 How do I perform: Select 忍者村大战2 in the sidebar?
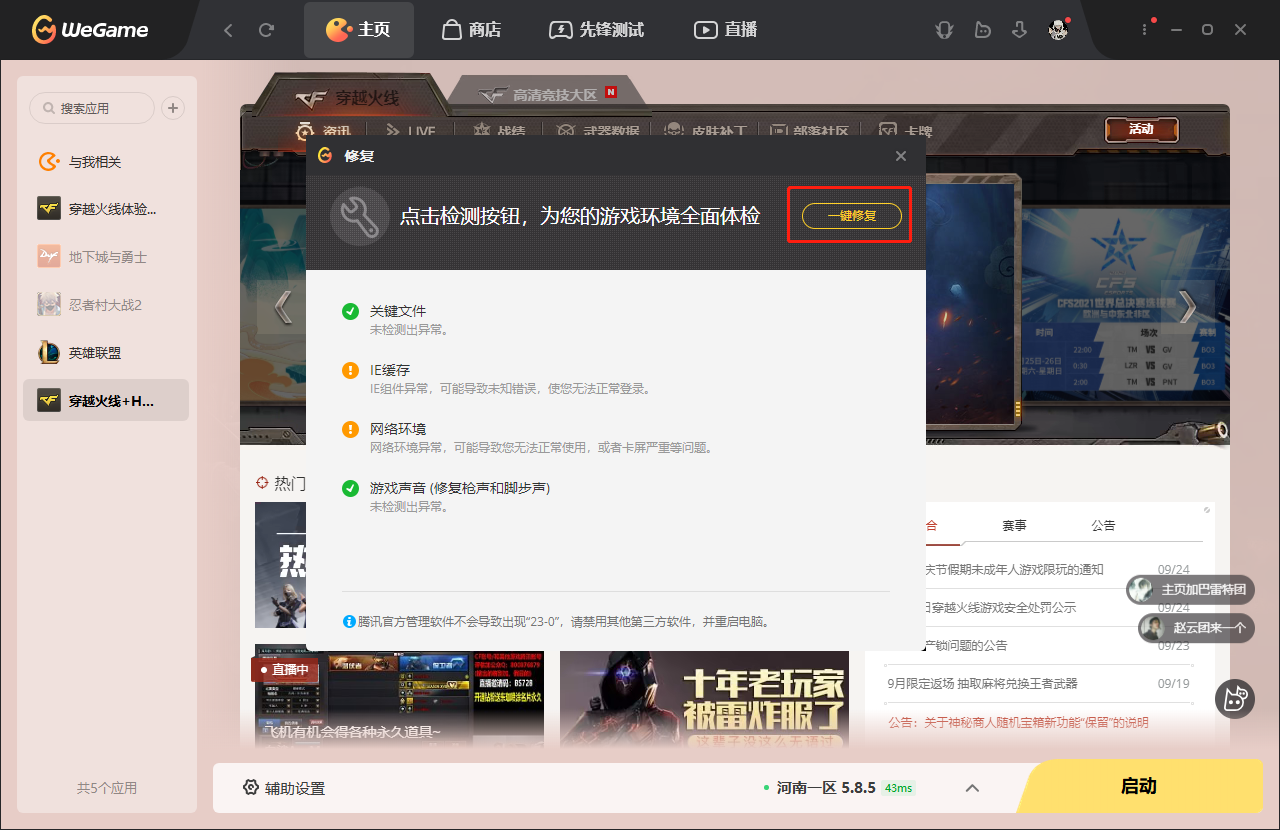coord(106,304)
